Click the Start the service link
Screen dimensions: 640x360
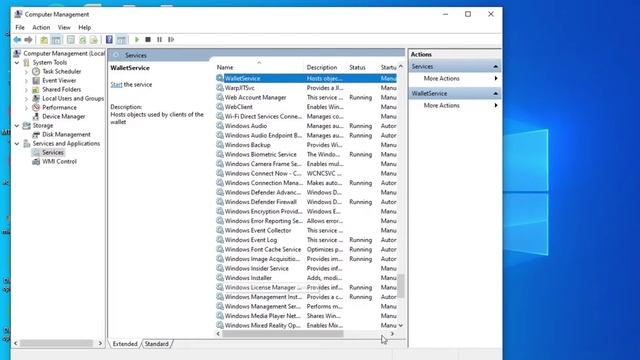pyautogui.click(x=116, y=84)
